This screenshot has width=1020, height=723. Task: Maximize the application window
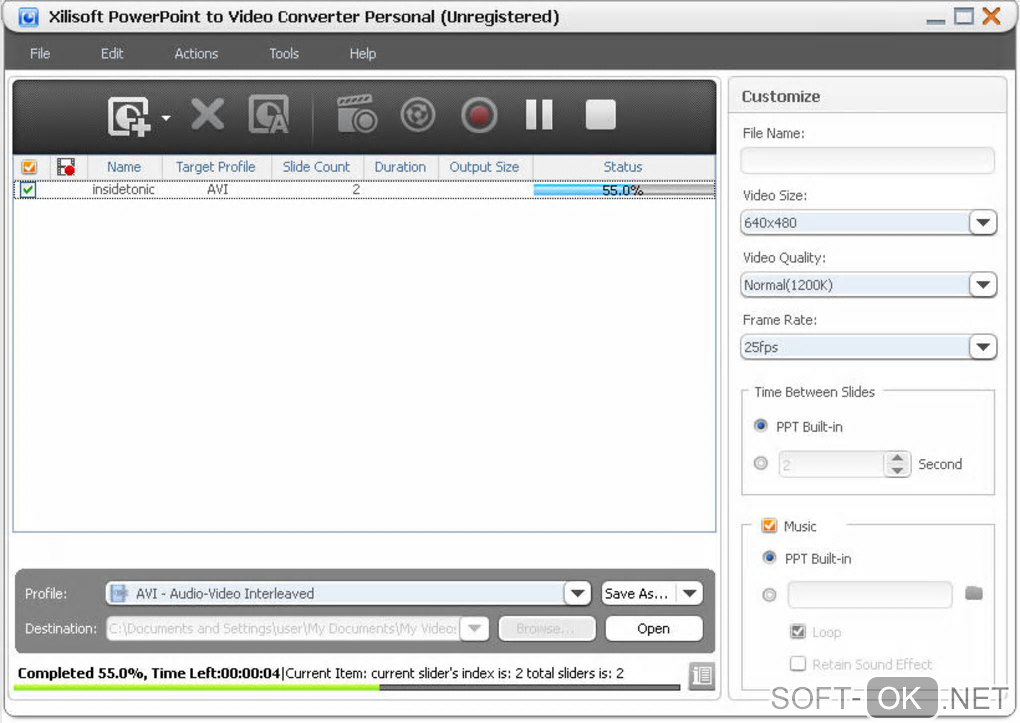click(964, 16)
